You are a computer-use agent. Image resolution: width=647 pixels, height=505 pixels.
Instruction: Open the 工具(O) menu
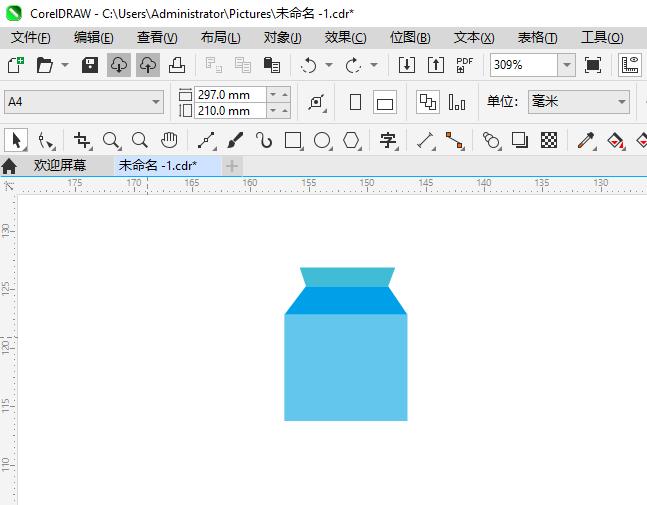[602, 38]
